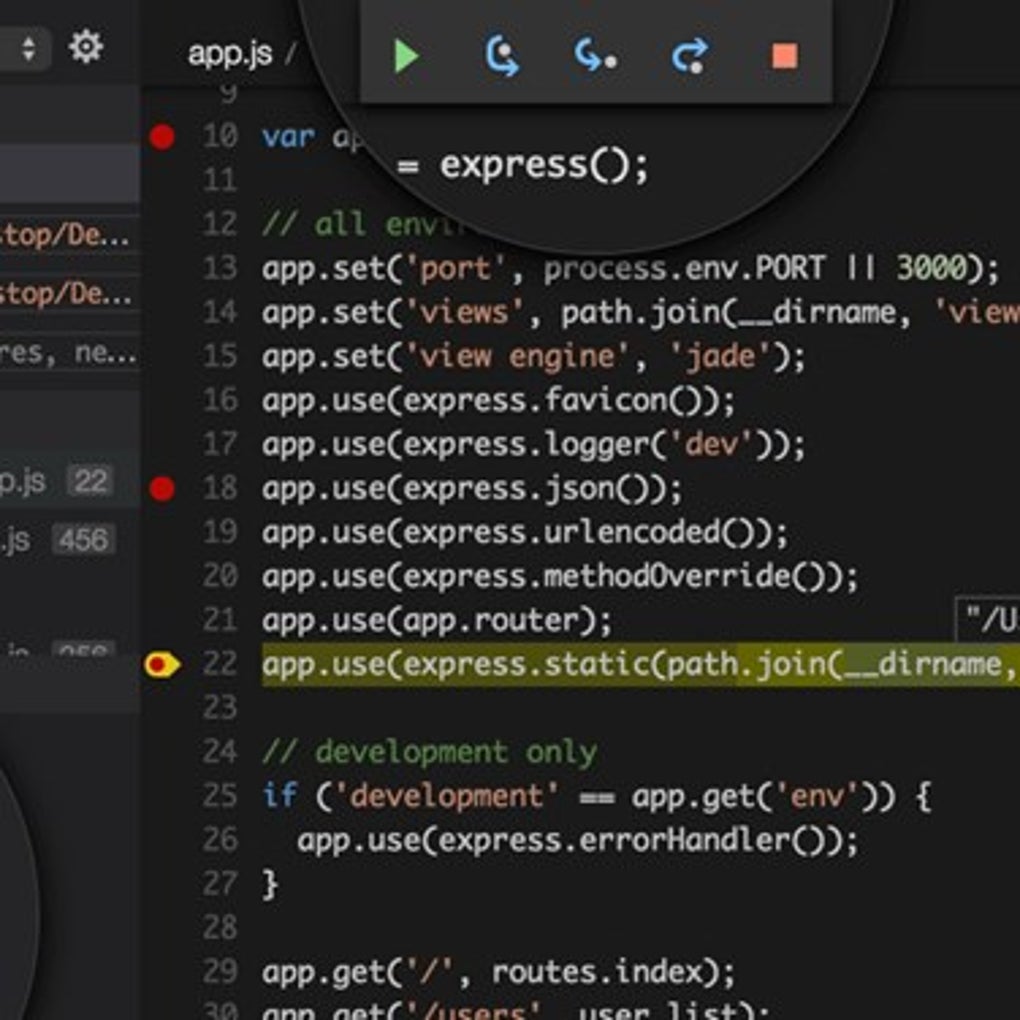Image resolution: width=1020 pixels, height=1020 pixels.
Task: Click gutter beside line 13 to add breakpoint
Action: coord(162,269)
